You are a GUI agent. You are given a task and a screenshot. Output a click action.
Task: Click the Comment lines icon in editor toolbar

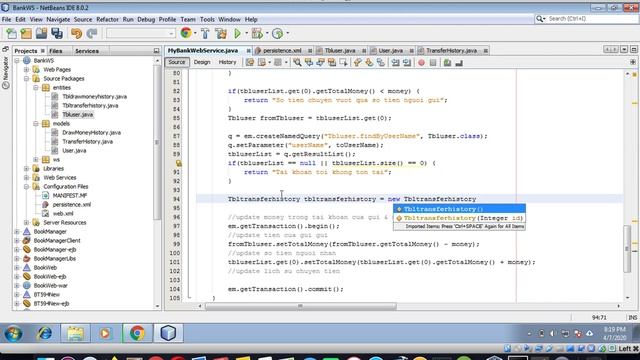[447, 62]
